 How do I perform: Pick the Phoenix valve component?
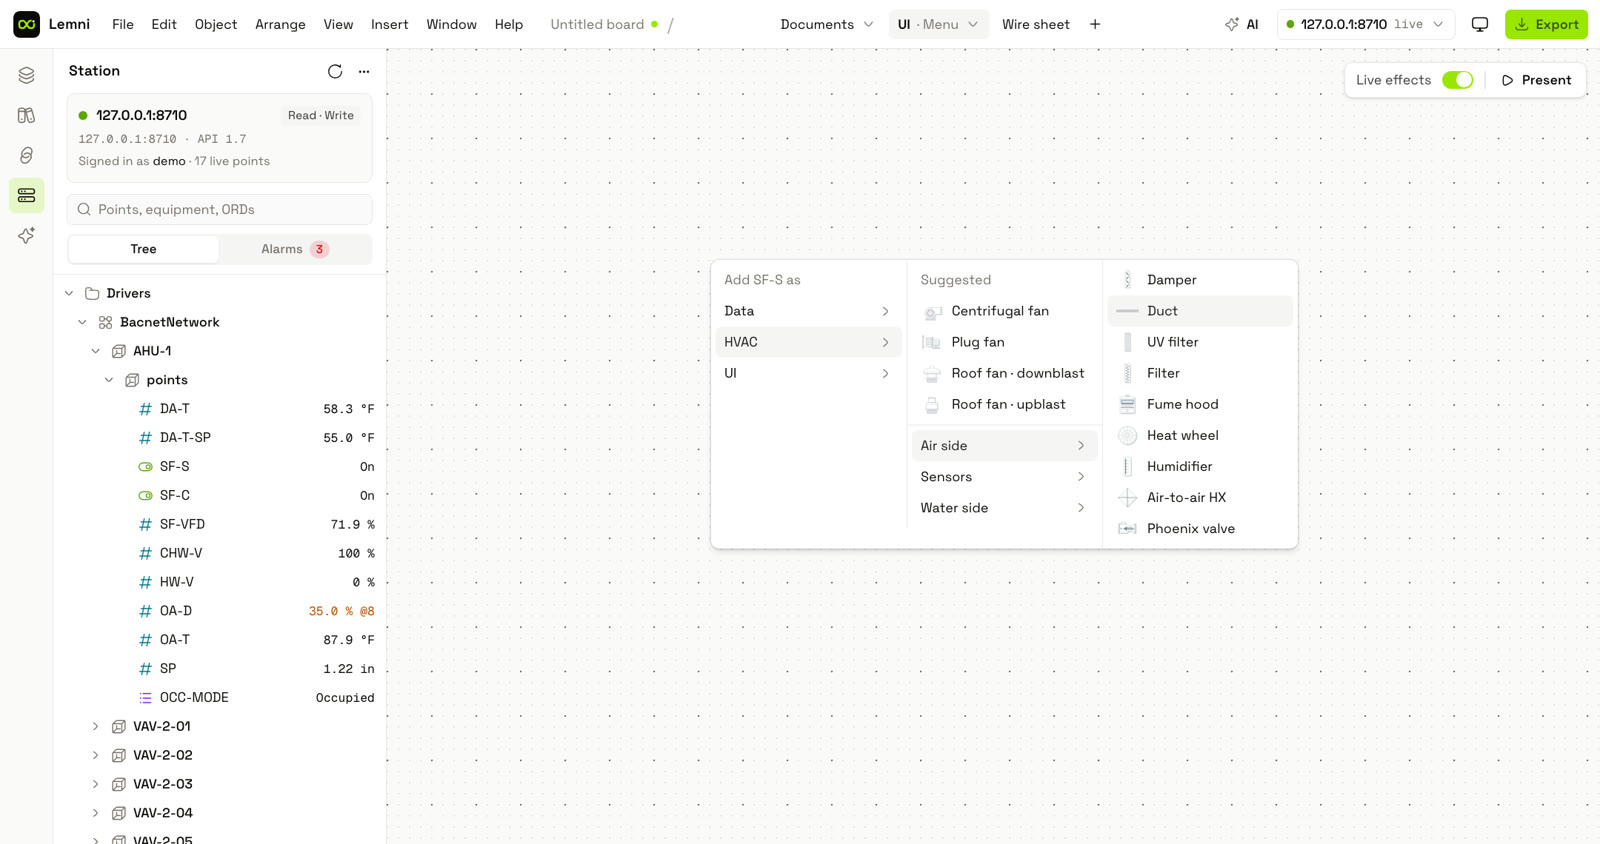(x=1200, y=528)
